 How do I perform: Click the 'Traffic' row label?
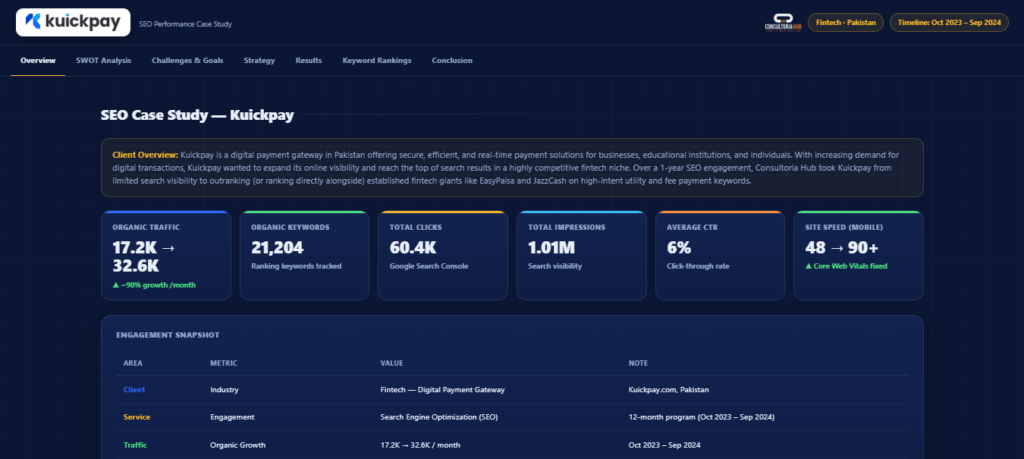pyautogui.click(x=135, y=445)
